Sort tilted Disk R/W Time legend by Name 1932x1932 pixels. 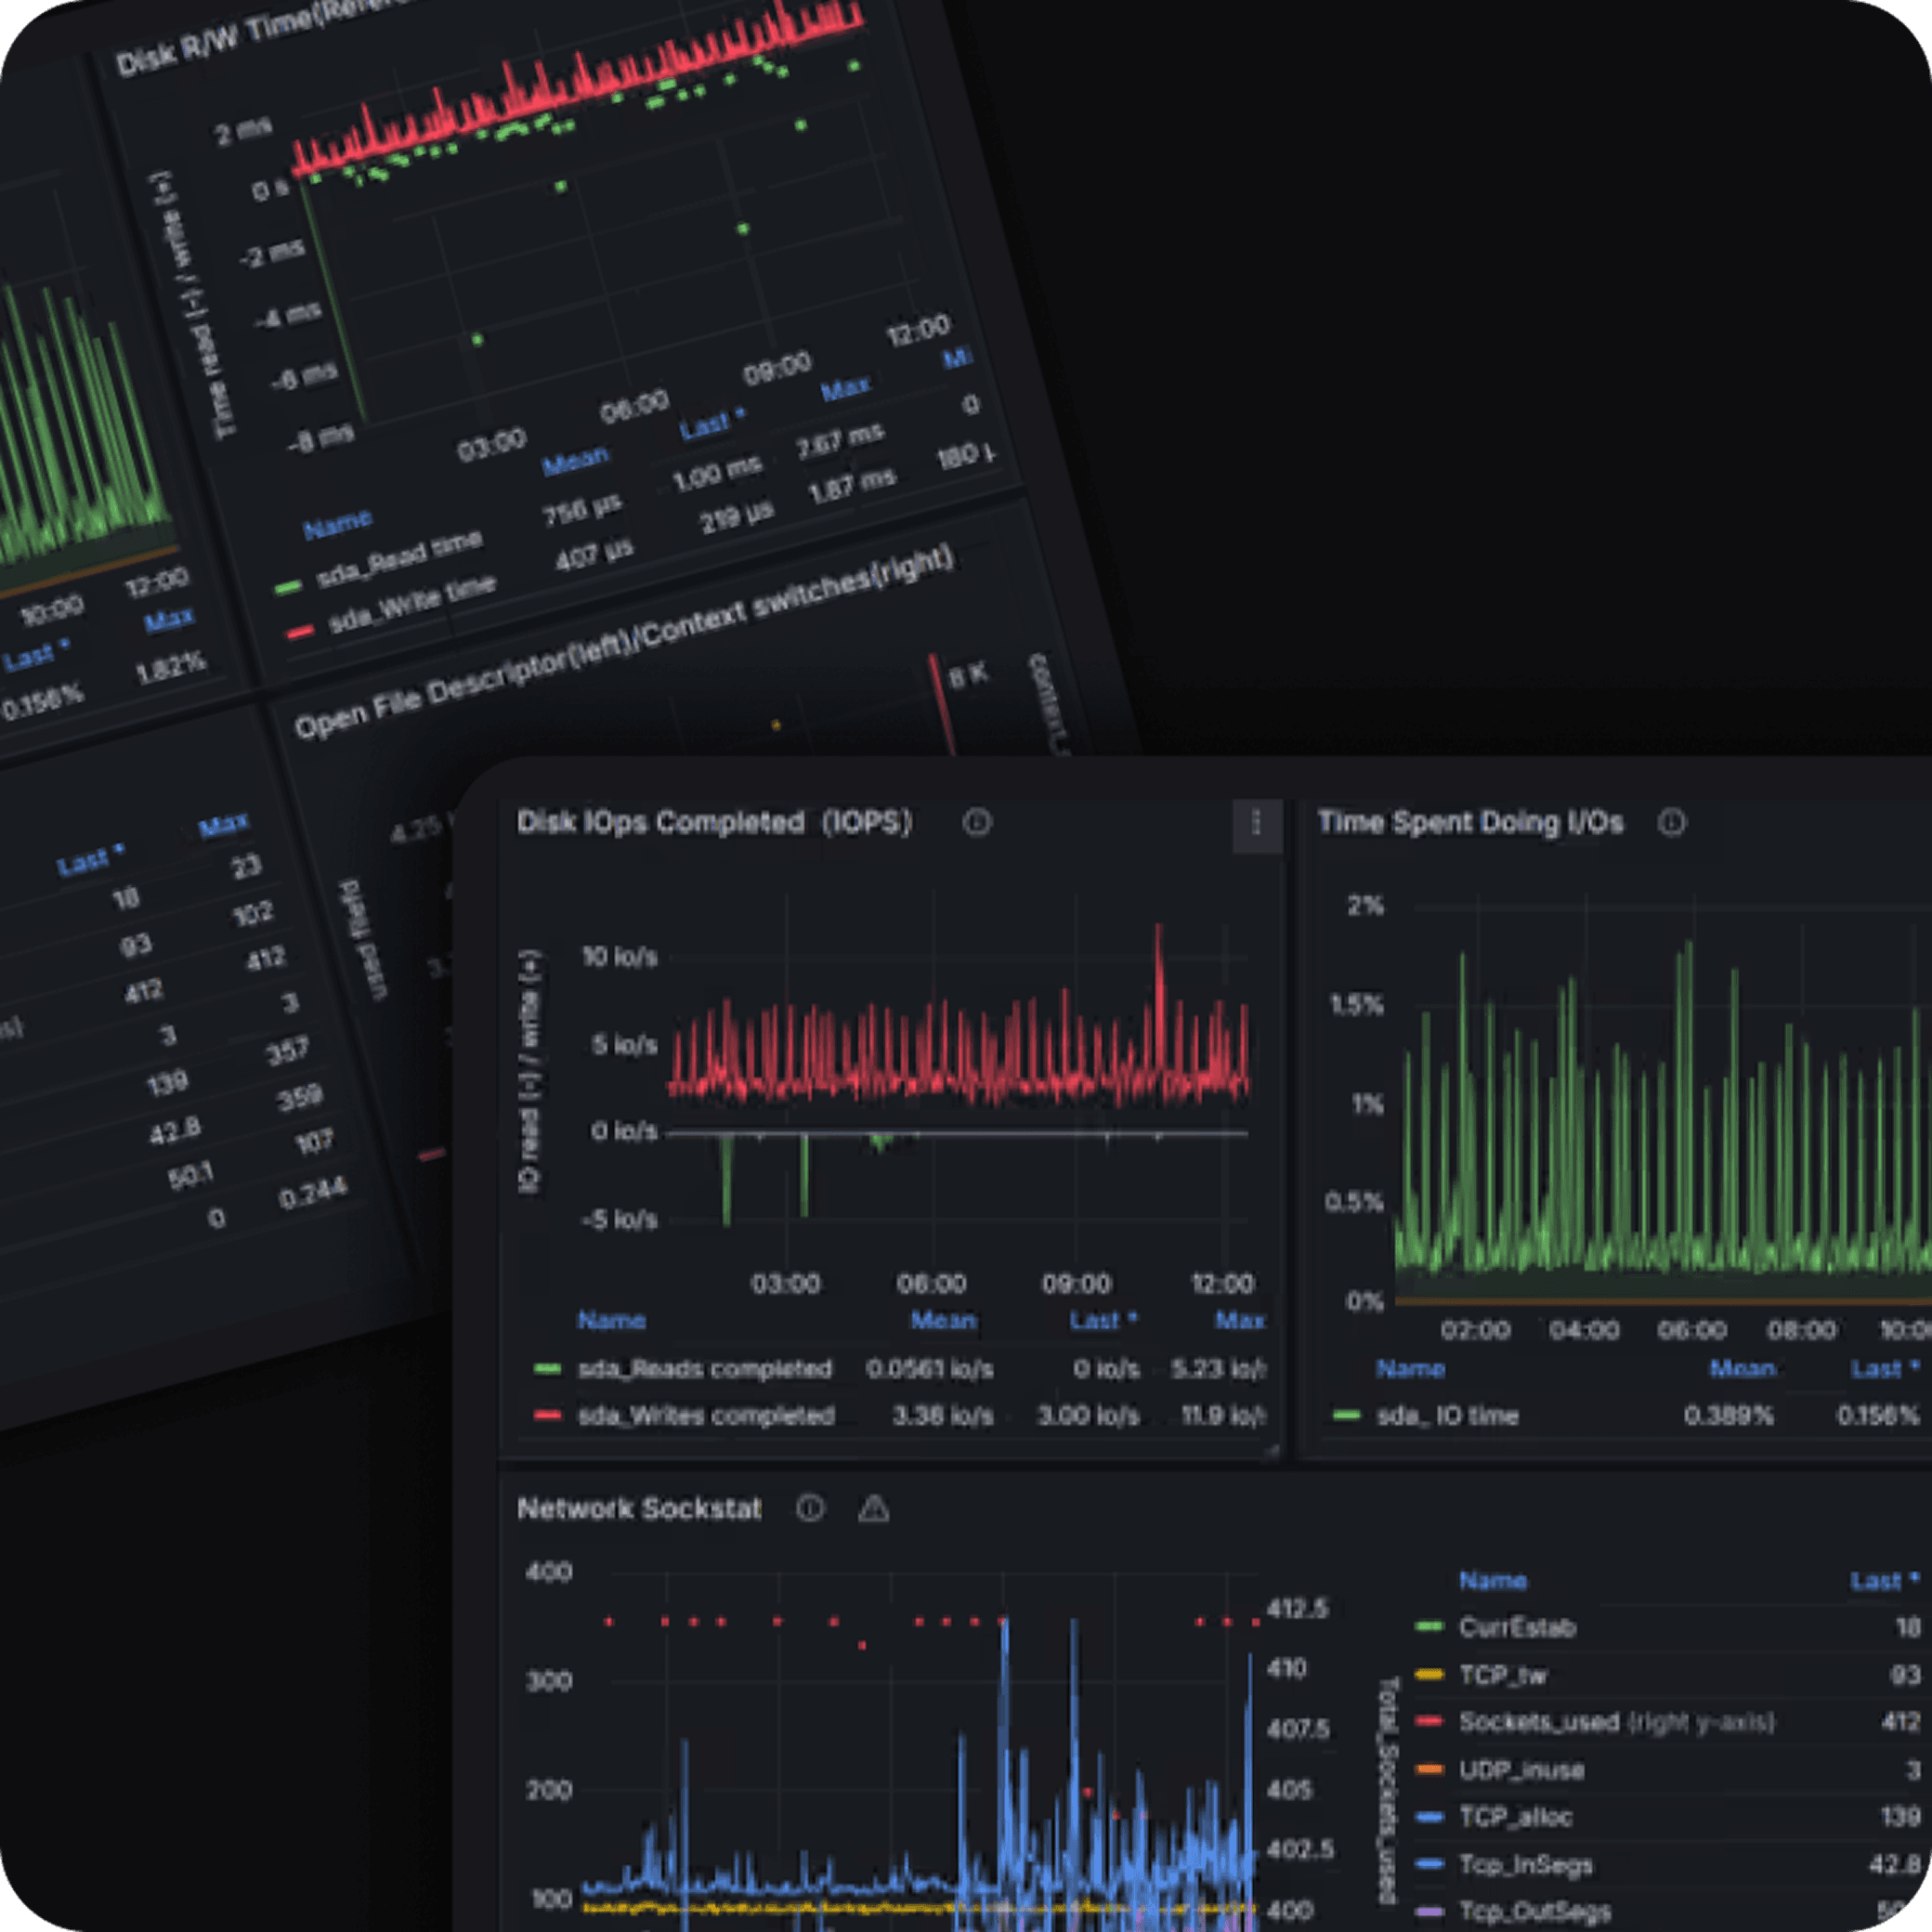tap(337, 524)
